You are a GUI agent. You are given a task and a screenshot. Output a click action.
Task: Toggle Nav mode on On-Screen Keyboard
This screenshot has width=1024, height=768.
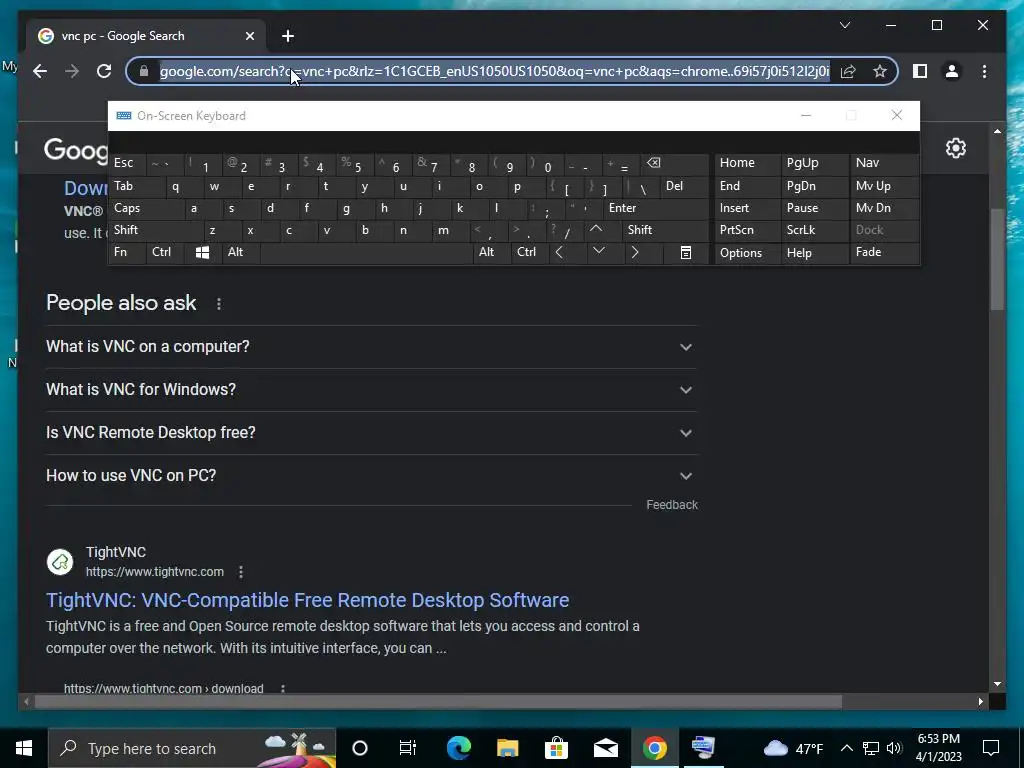click(884, 163)
